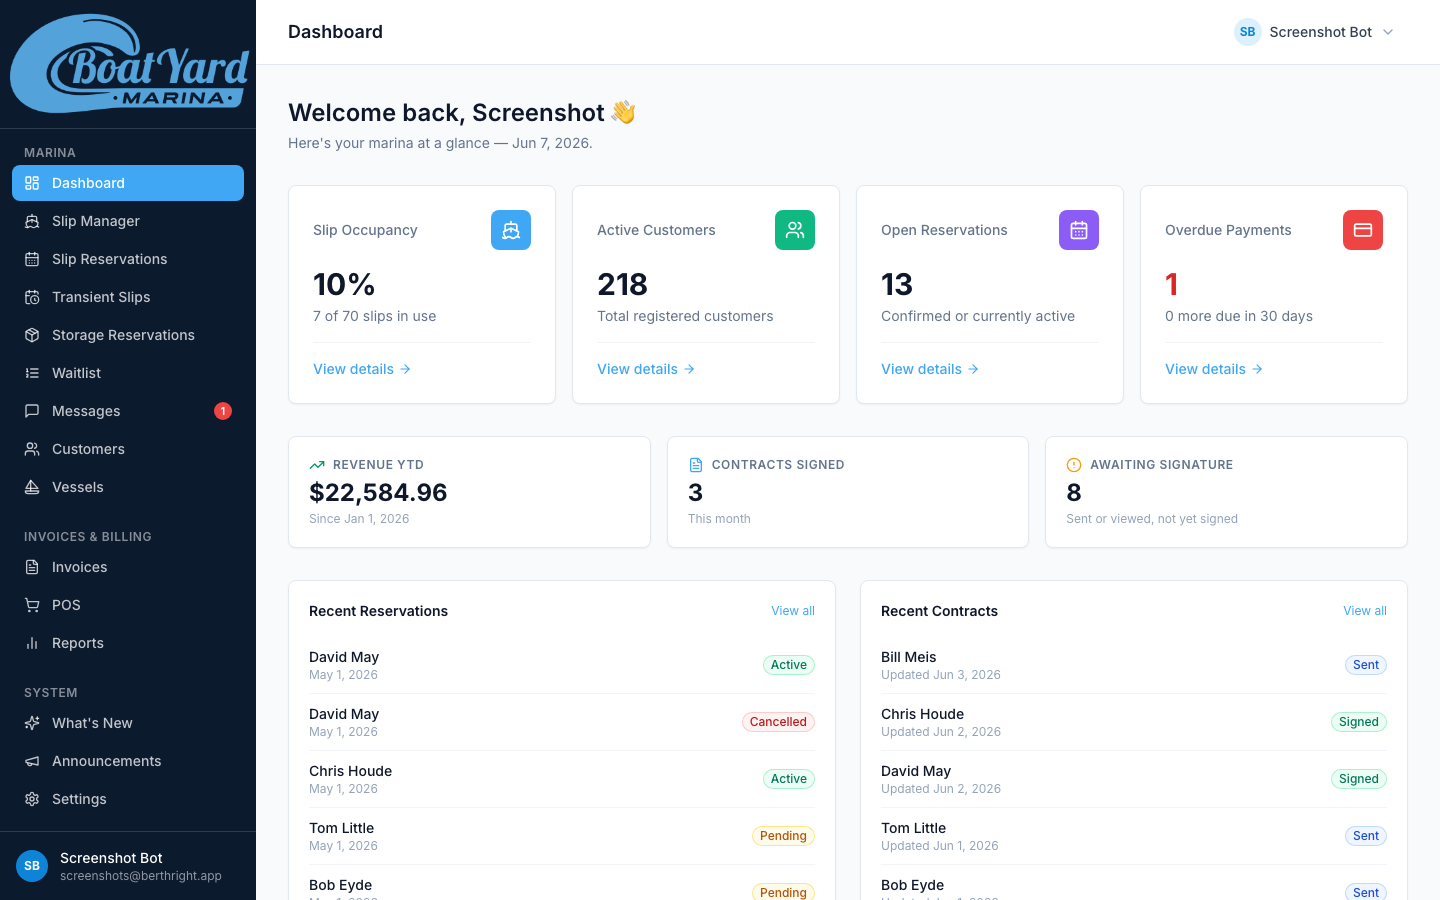Click the Sent badge for Bill Meis contract

click(1366, 665)
